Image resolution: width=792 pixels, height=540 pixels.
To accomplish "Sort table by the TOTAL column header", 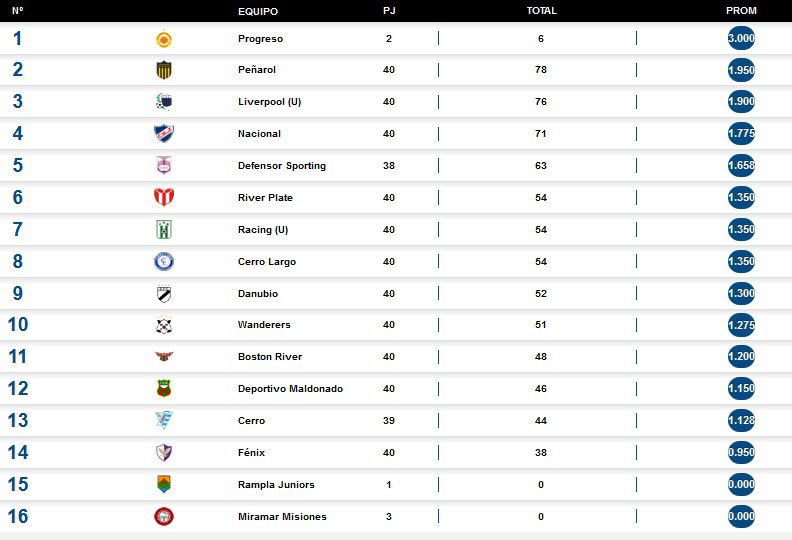I will click(541, 11).
